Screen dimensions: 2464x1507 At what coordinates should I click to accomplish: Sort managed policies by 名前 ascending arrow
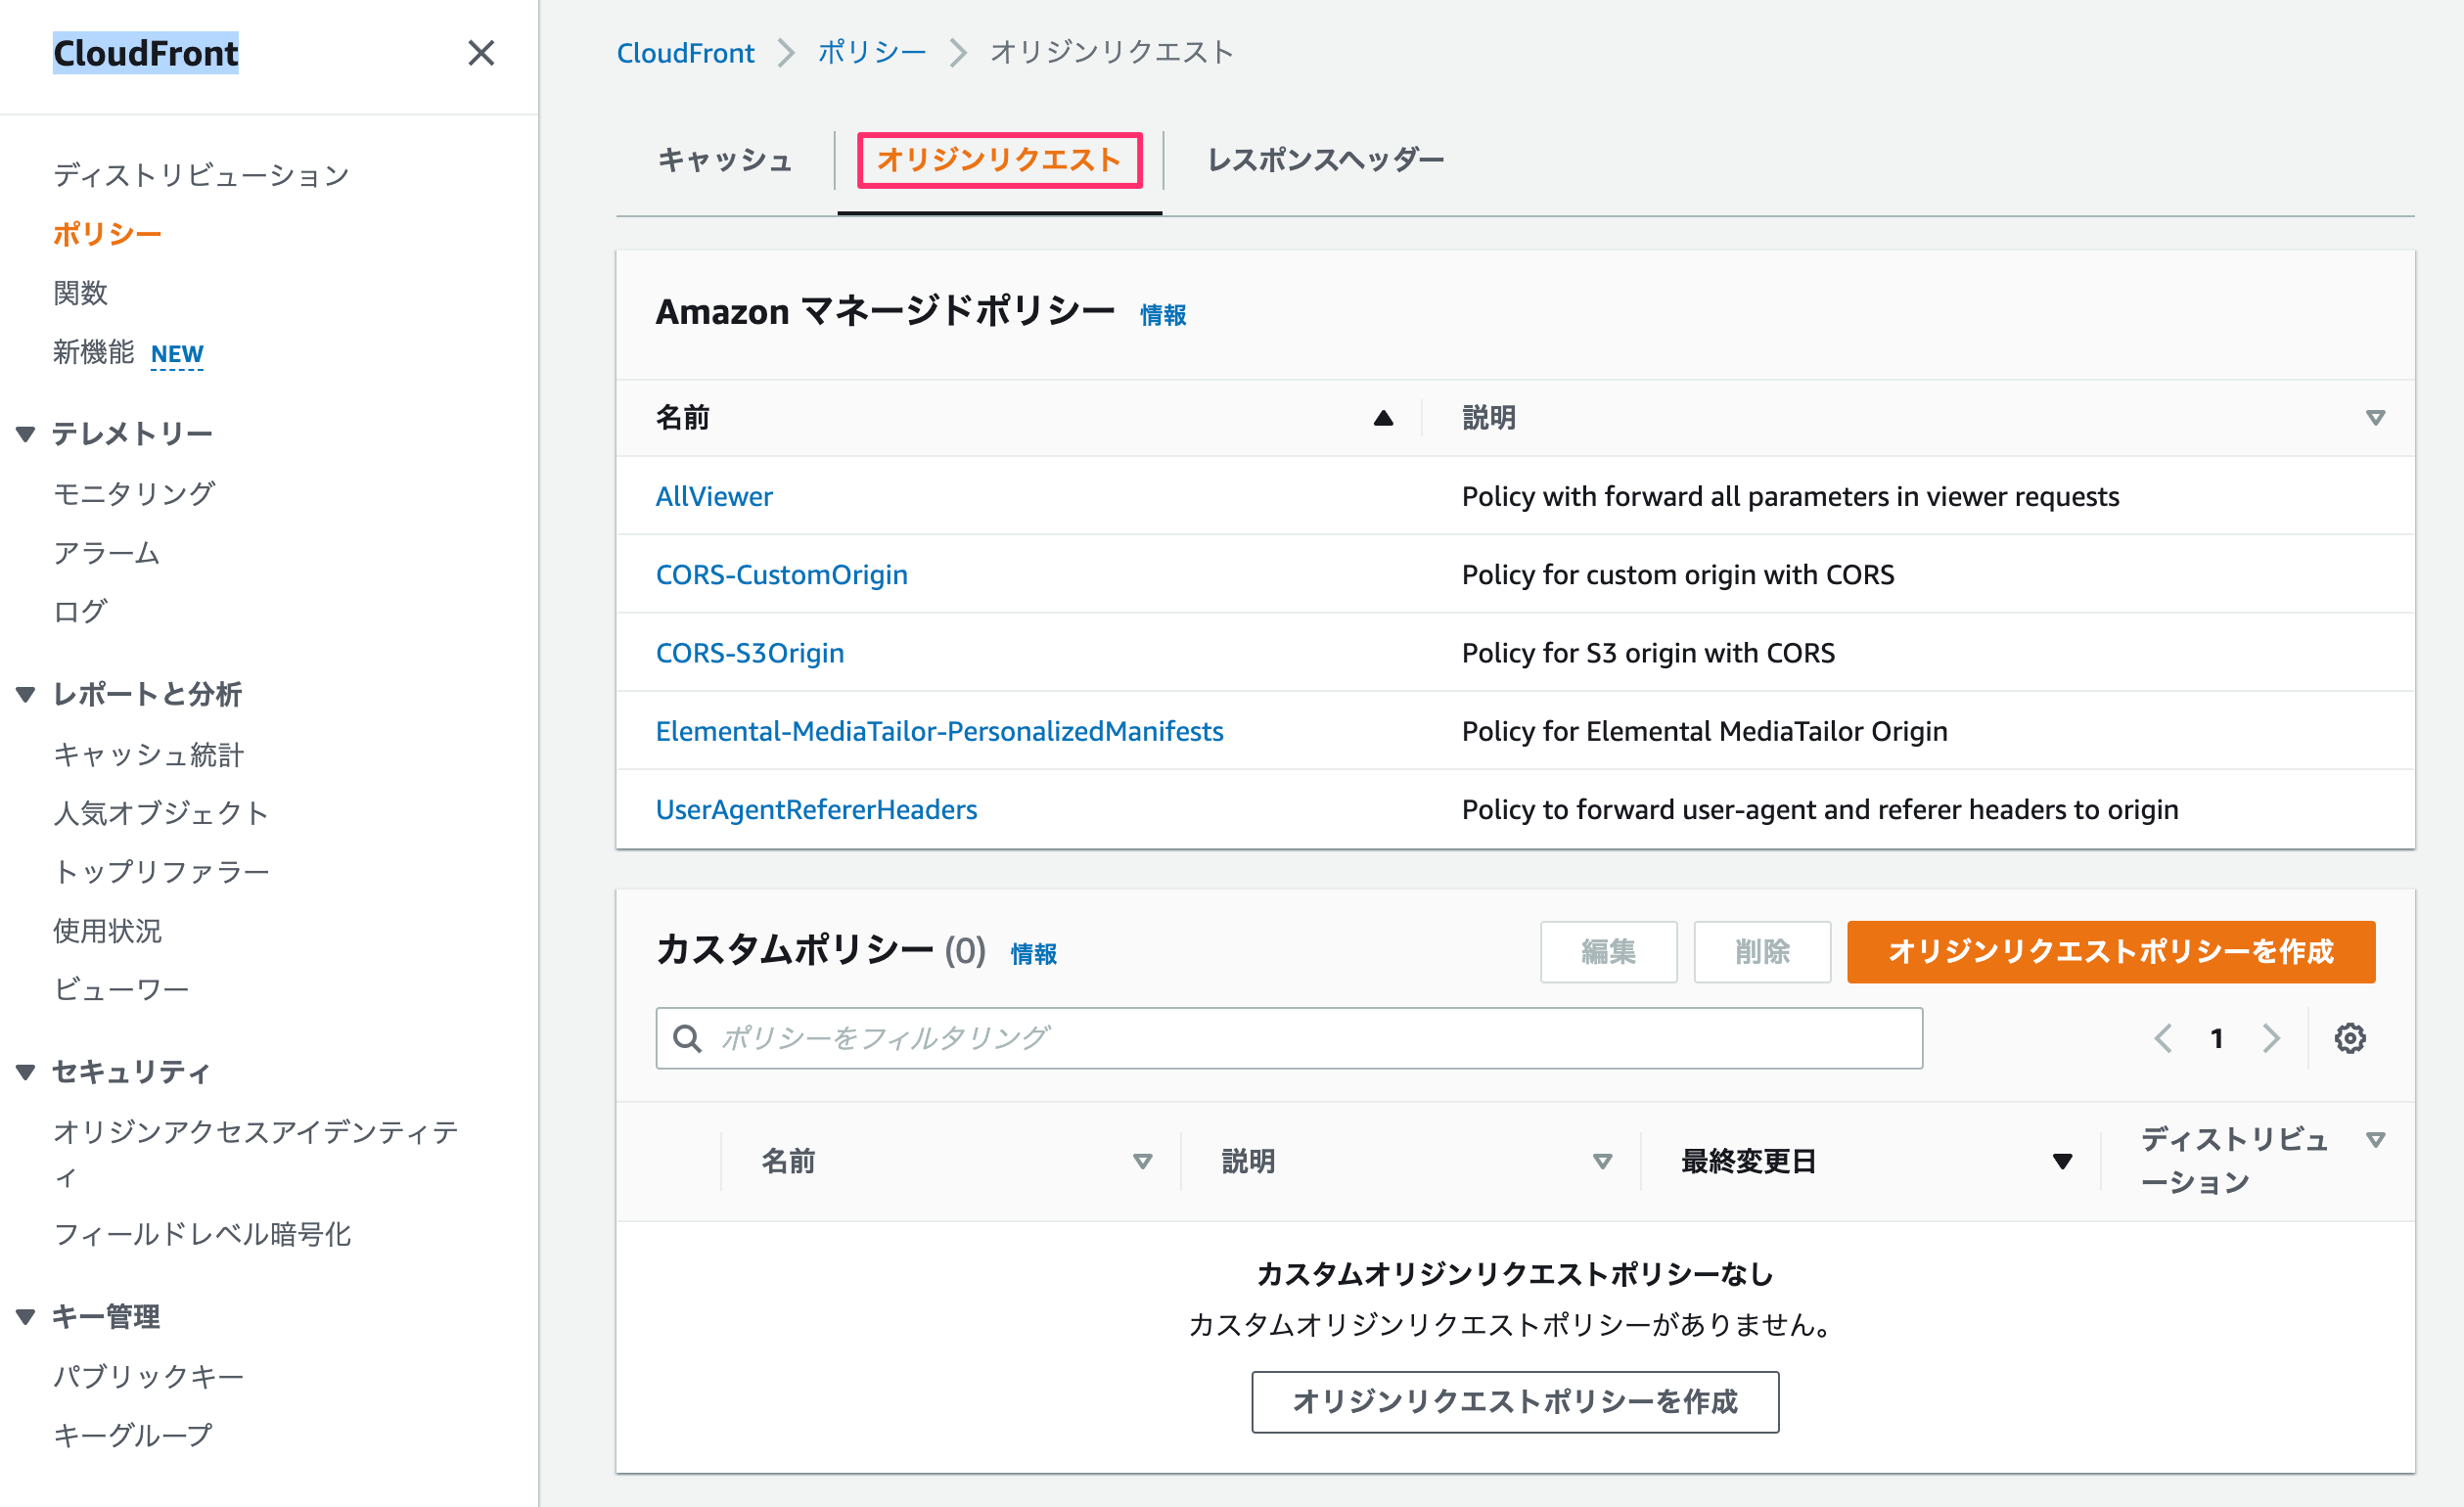click(1383, 418)
